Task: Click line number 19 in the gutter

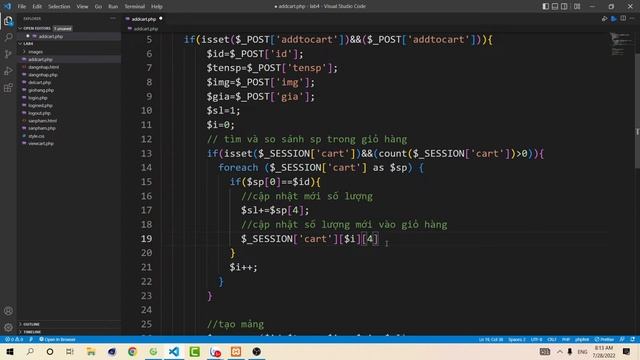Action: click(x=146, y=238)
